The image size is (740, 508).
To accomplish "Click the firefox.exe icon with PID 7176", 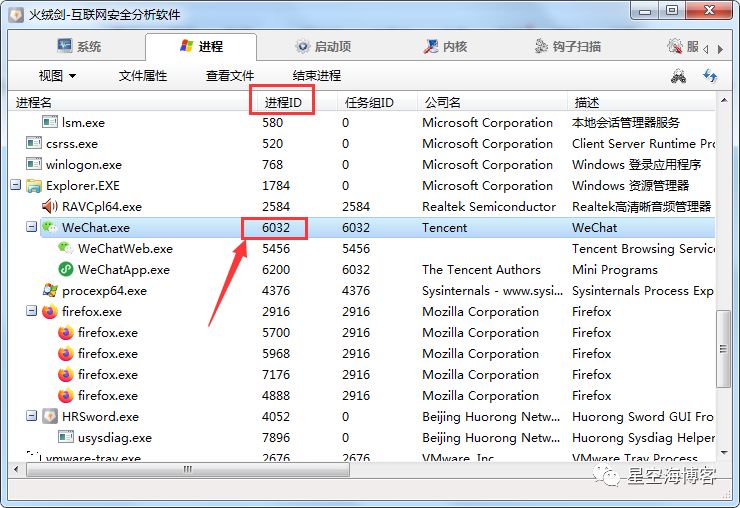I will [x=66, y=374].
